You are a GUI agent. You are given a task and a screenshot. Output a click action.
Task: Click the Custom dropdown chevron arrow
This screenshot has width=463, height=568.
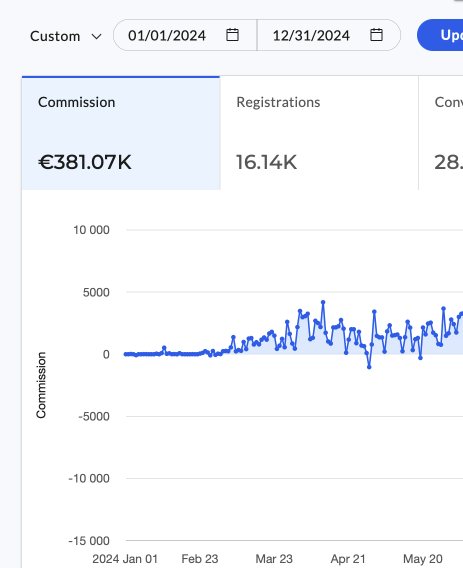(x=96, y=37)
